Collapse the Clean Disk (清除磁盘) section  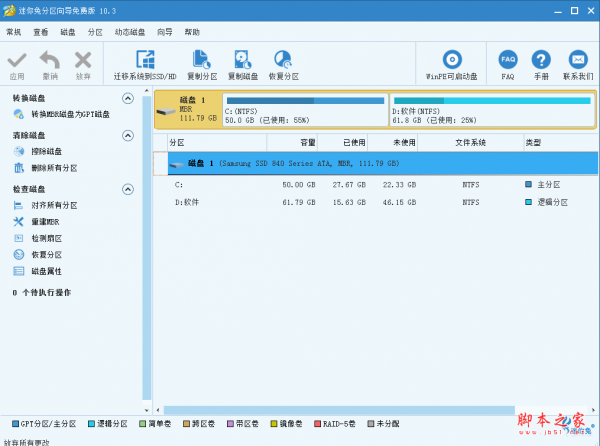pyautogui.click(x=128, y=135)
